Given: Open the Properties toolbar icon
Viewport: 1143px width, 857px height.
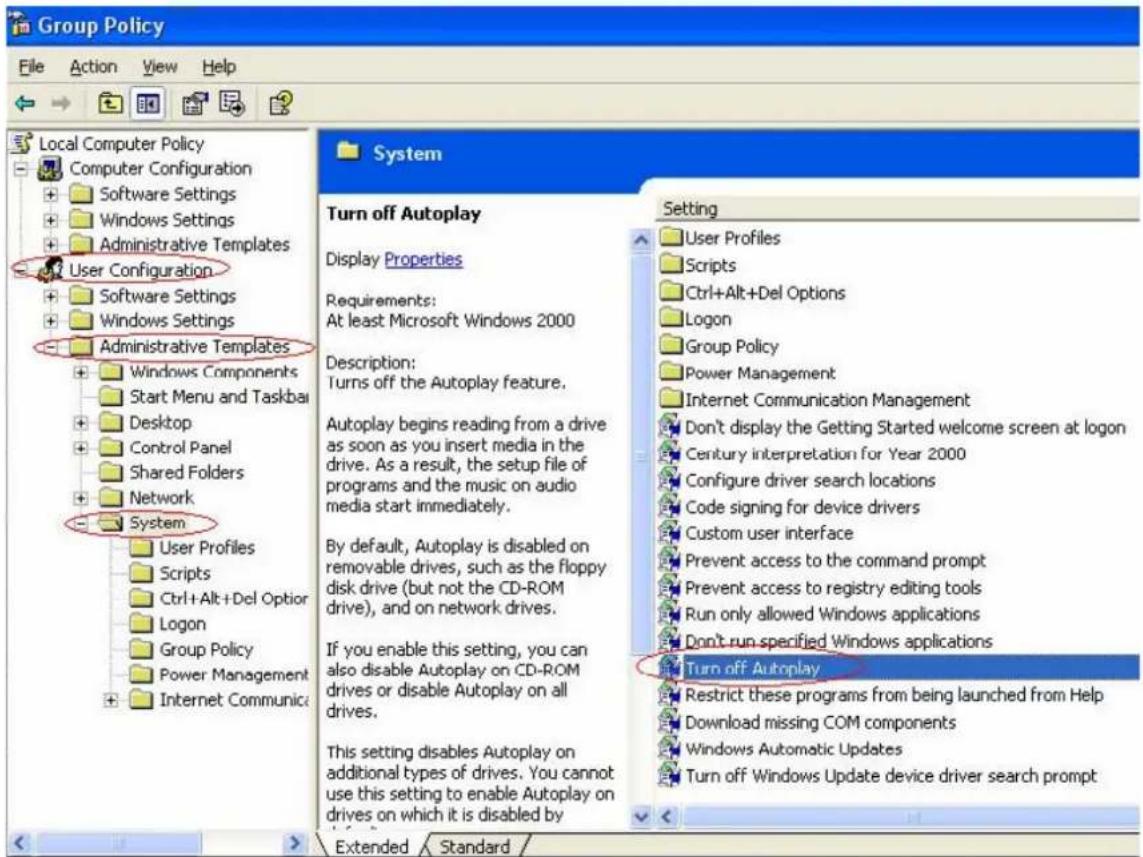Looking at the screenshot, I should point(195,103).
